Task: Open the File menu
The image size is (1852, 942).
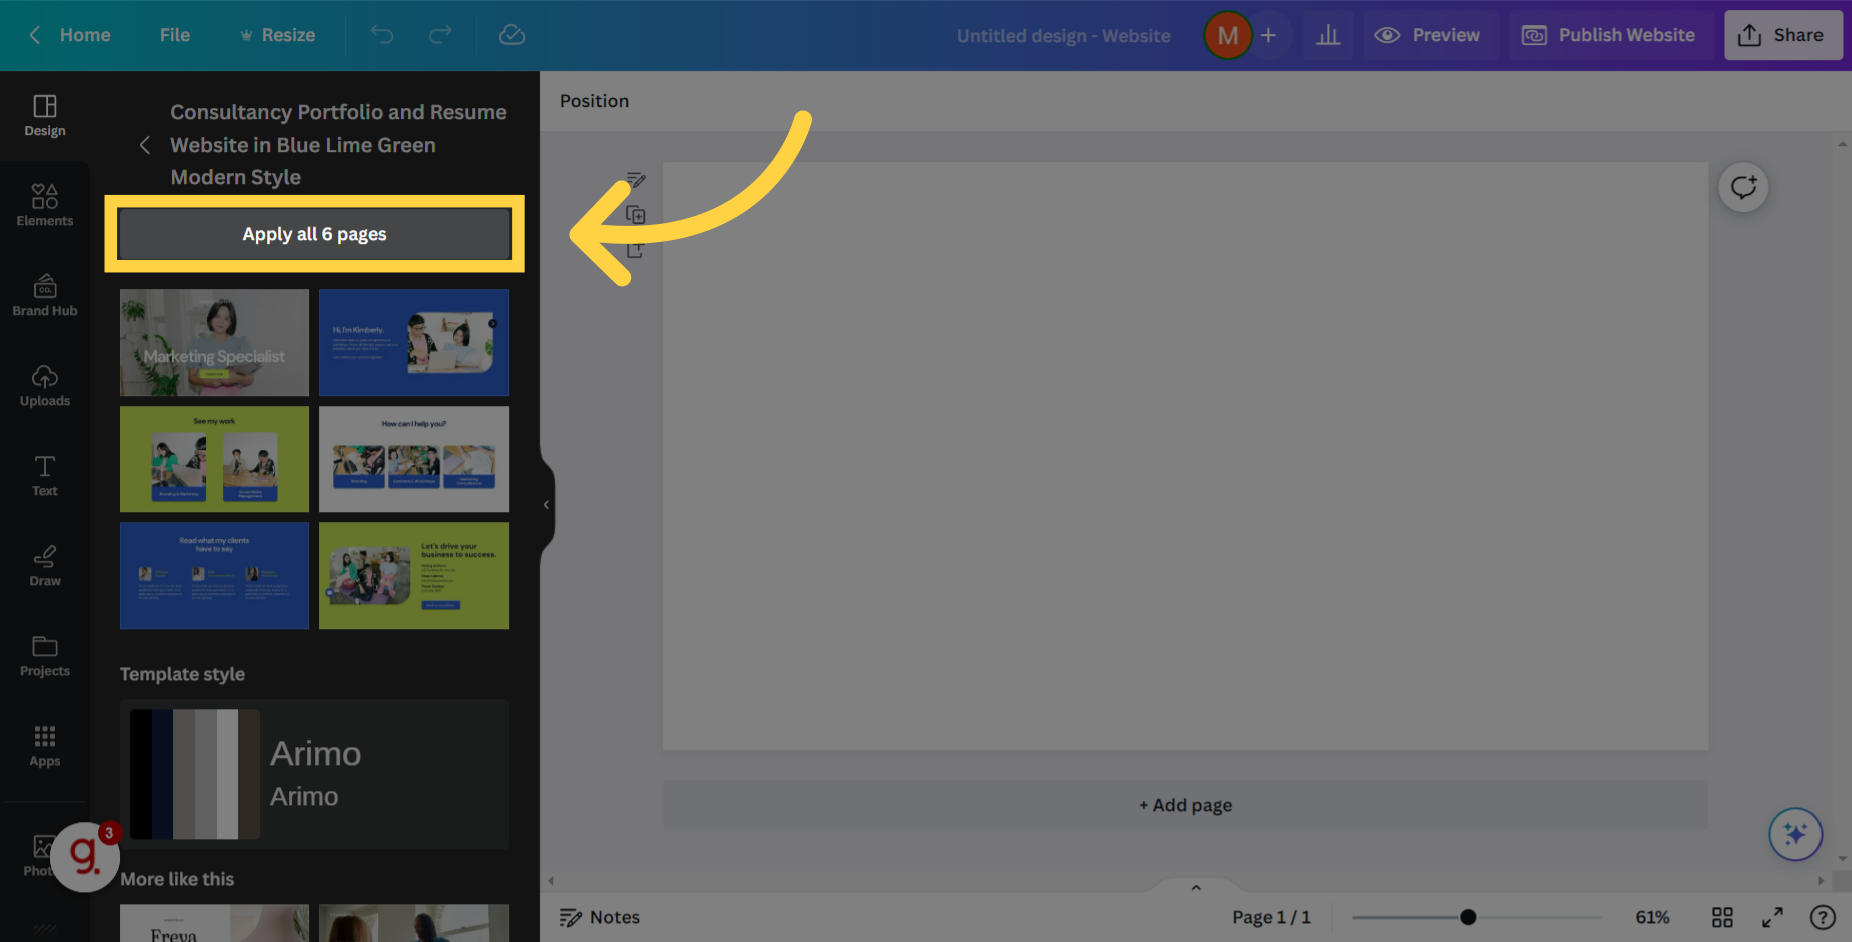Action: (174, 34)
